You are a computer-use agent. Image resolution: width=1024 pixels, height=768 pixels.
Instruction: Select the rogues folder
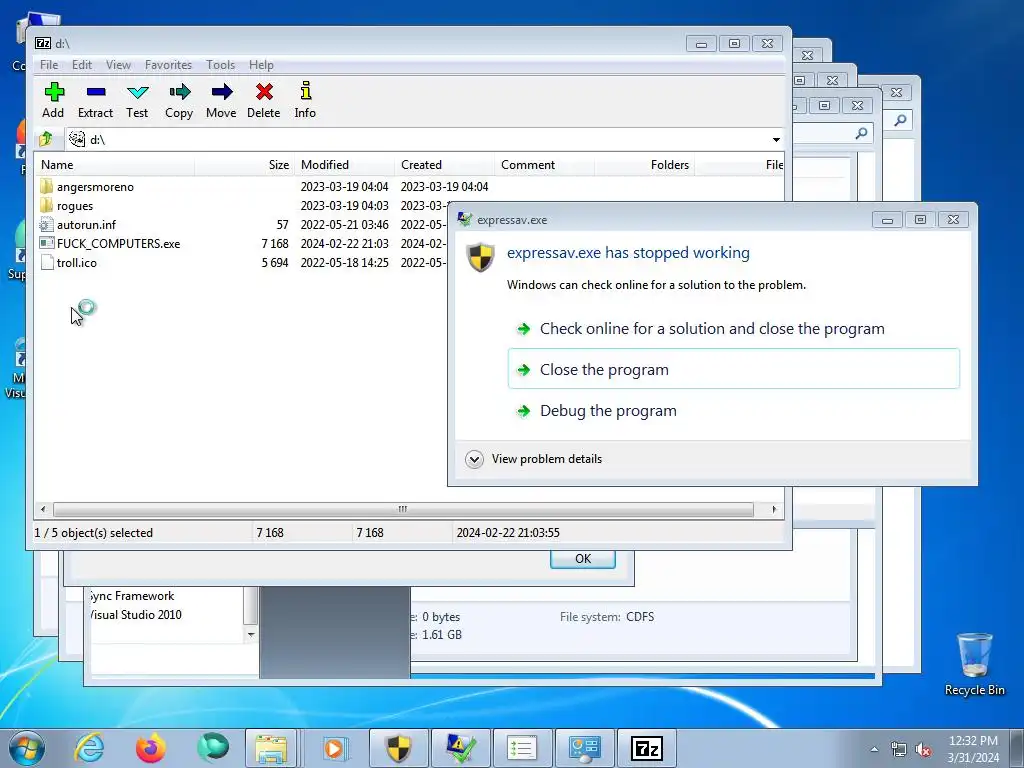pos(74,206)
